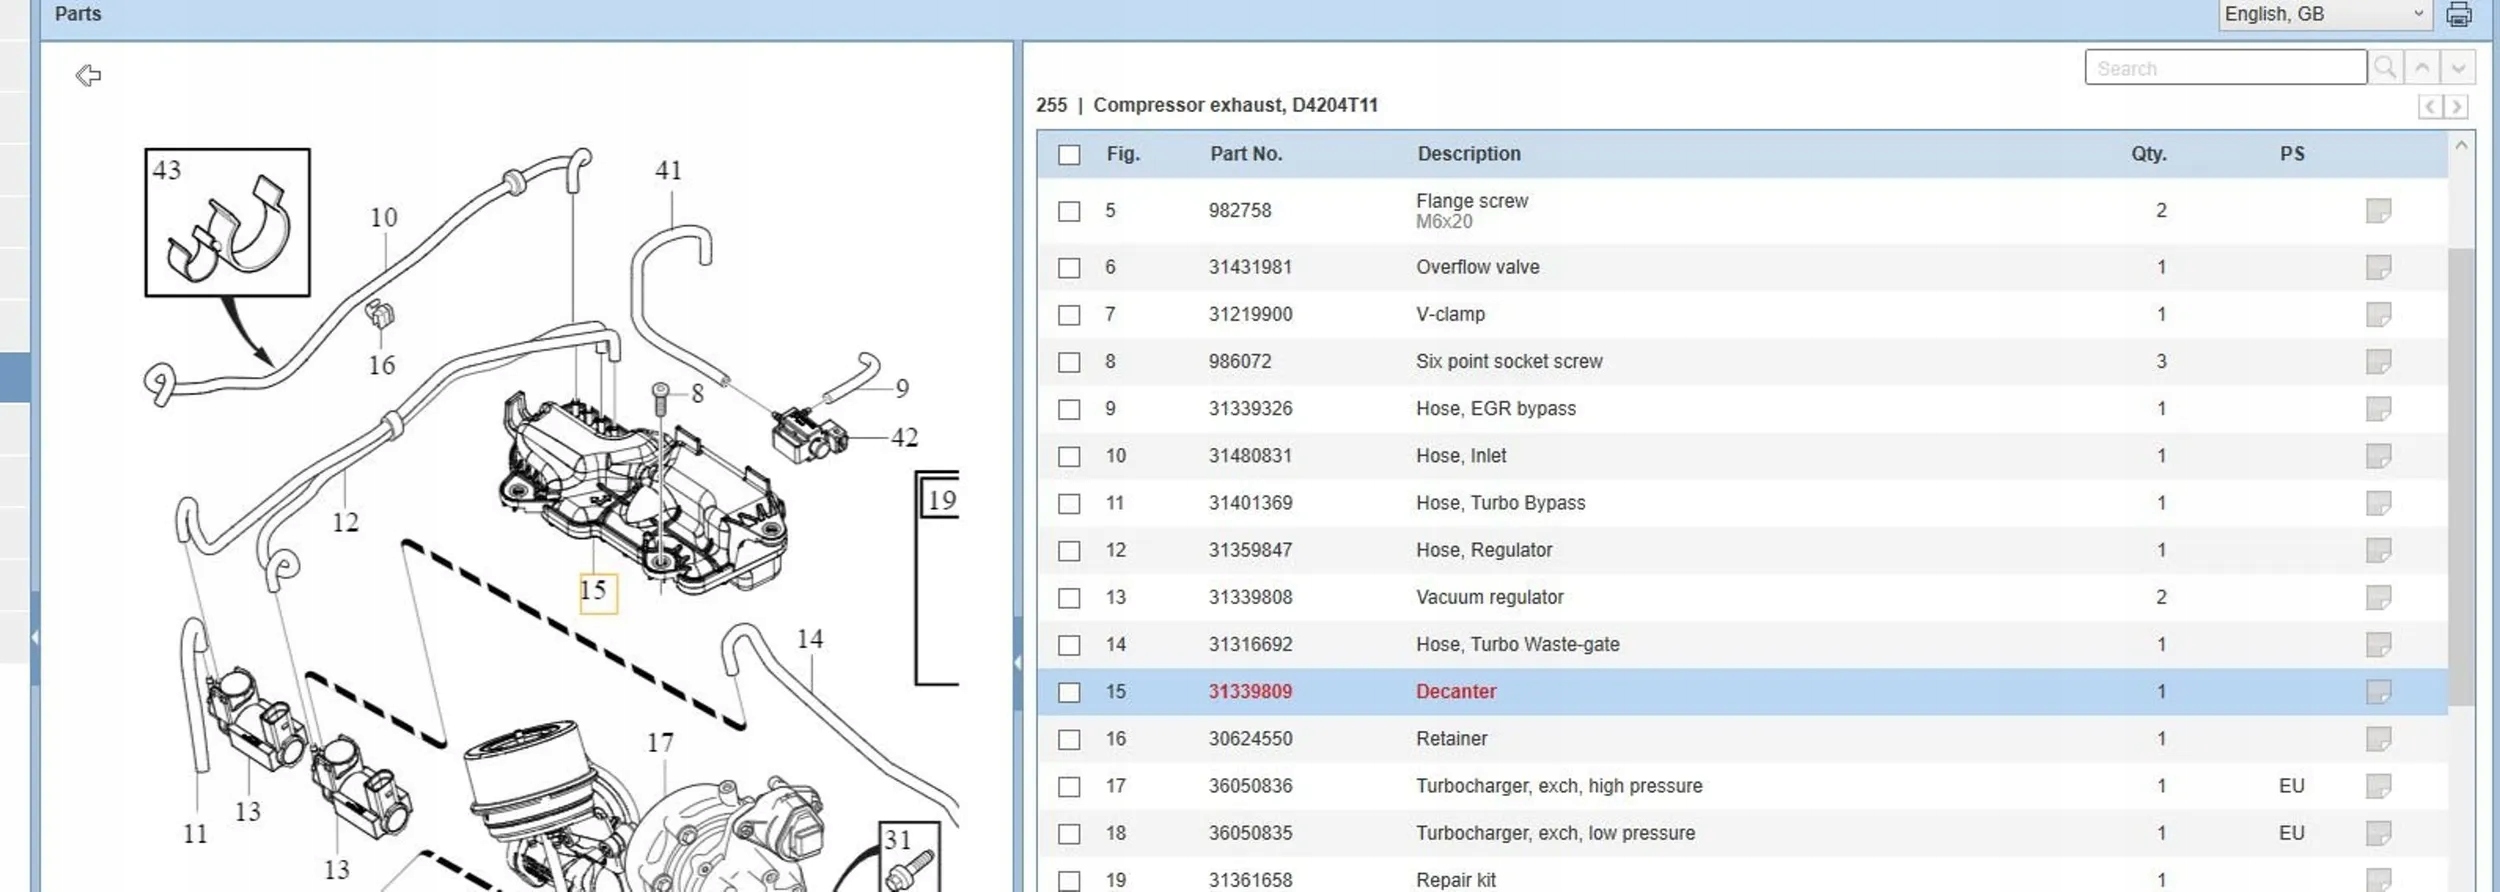Open note icon for Decanter row

[2379, 691]
